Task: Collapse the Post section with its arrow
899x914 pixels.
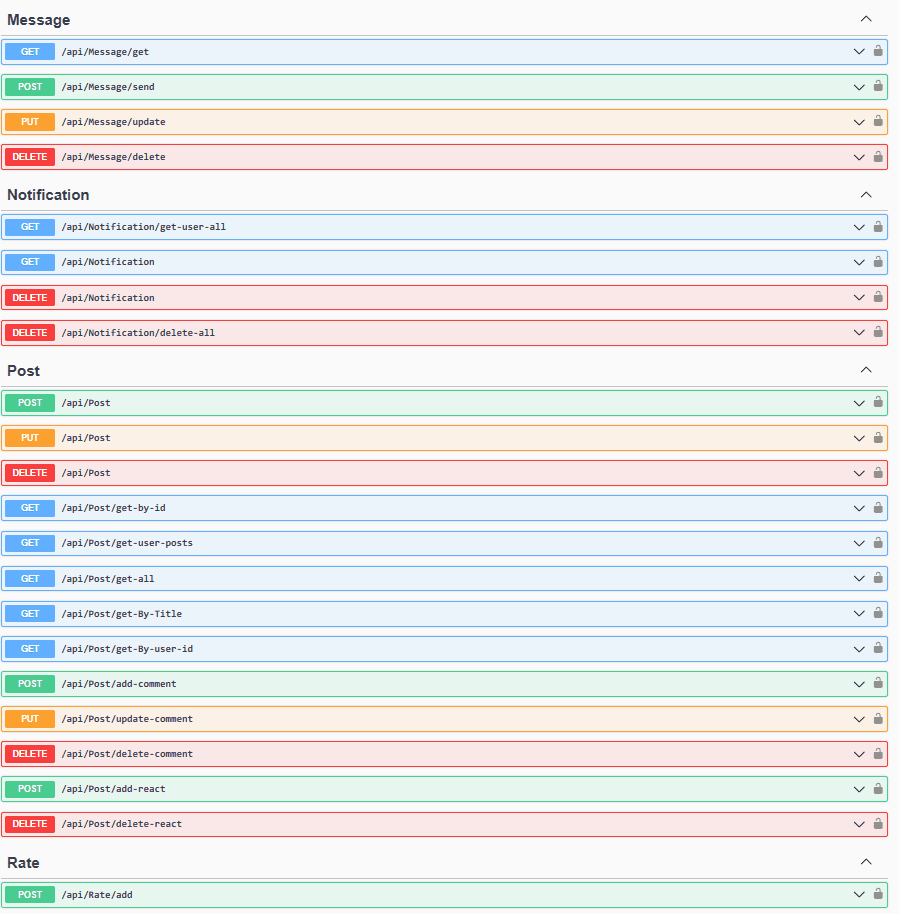Action: 866,370
